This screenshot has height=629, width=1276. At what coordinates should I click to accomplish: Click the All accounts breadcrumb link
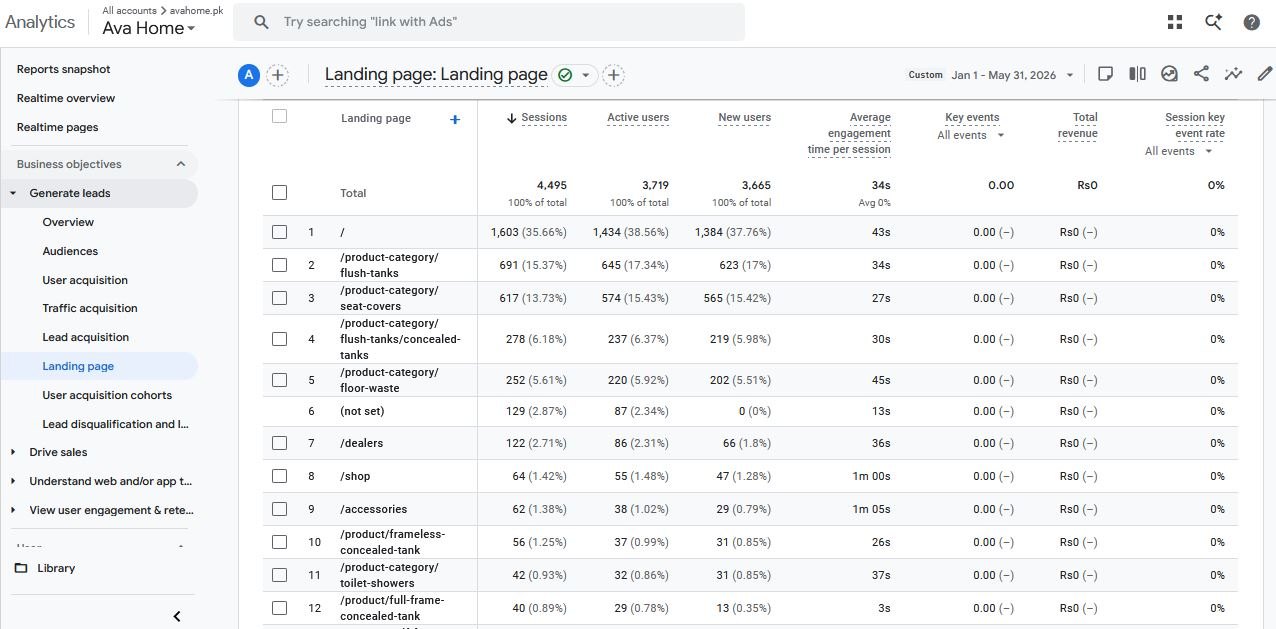(x=129, y=10)
